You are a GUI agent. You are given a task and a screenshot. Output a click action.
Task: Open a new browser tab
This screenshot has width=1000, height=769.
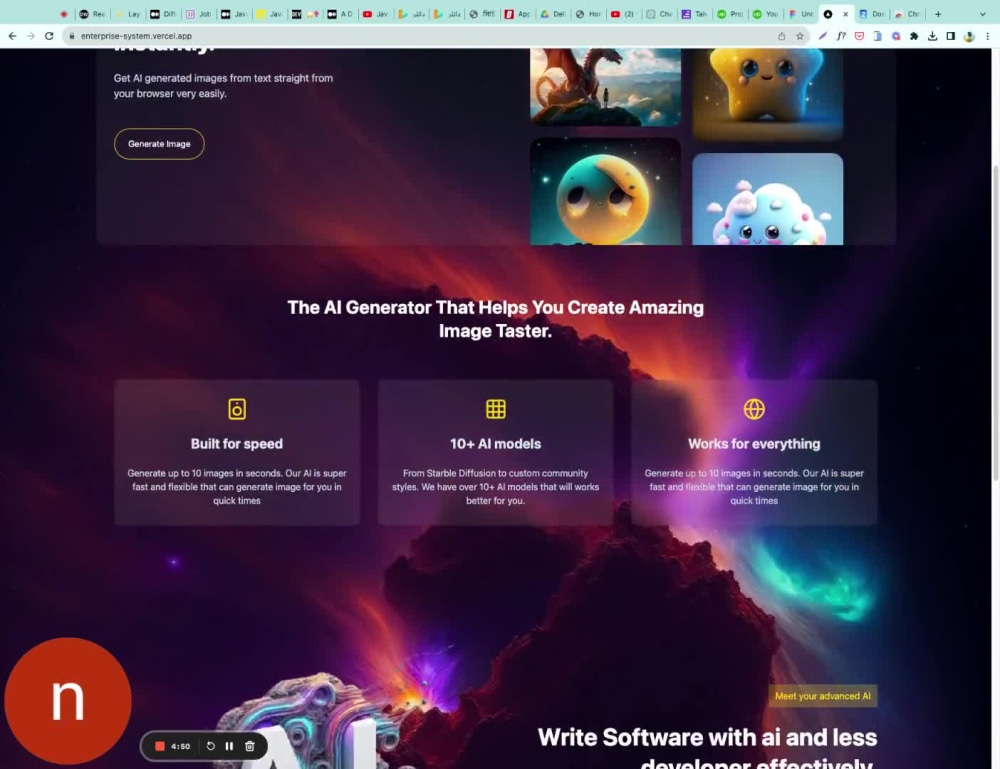tap(938, 14)
